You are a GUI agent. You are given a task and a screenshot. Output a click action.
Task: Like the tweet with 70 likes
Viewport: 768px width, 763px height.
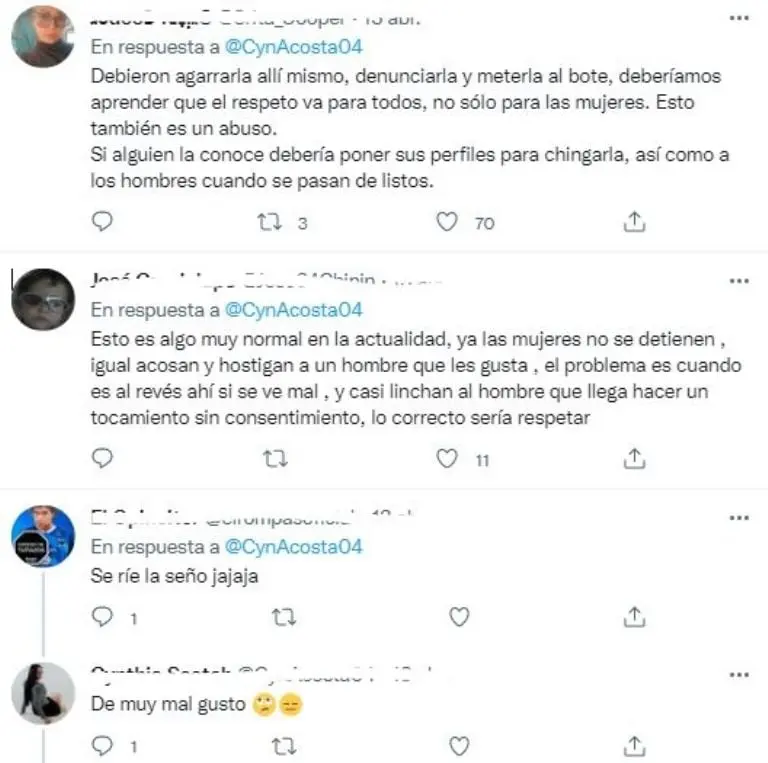[447, 221]
